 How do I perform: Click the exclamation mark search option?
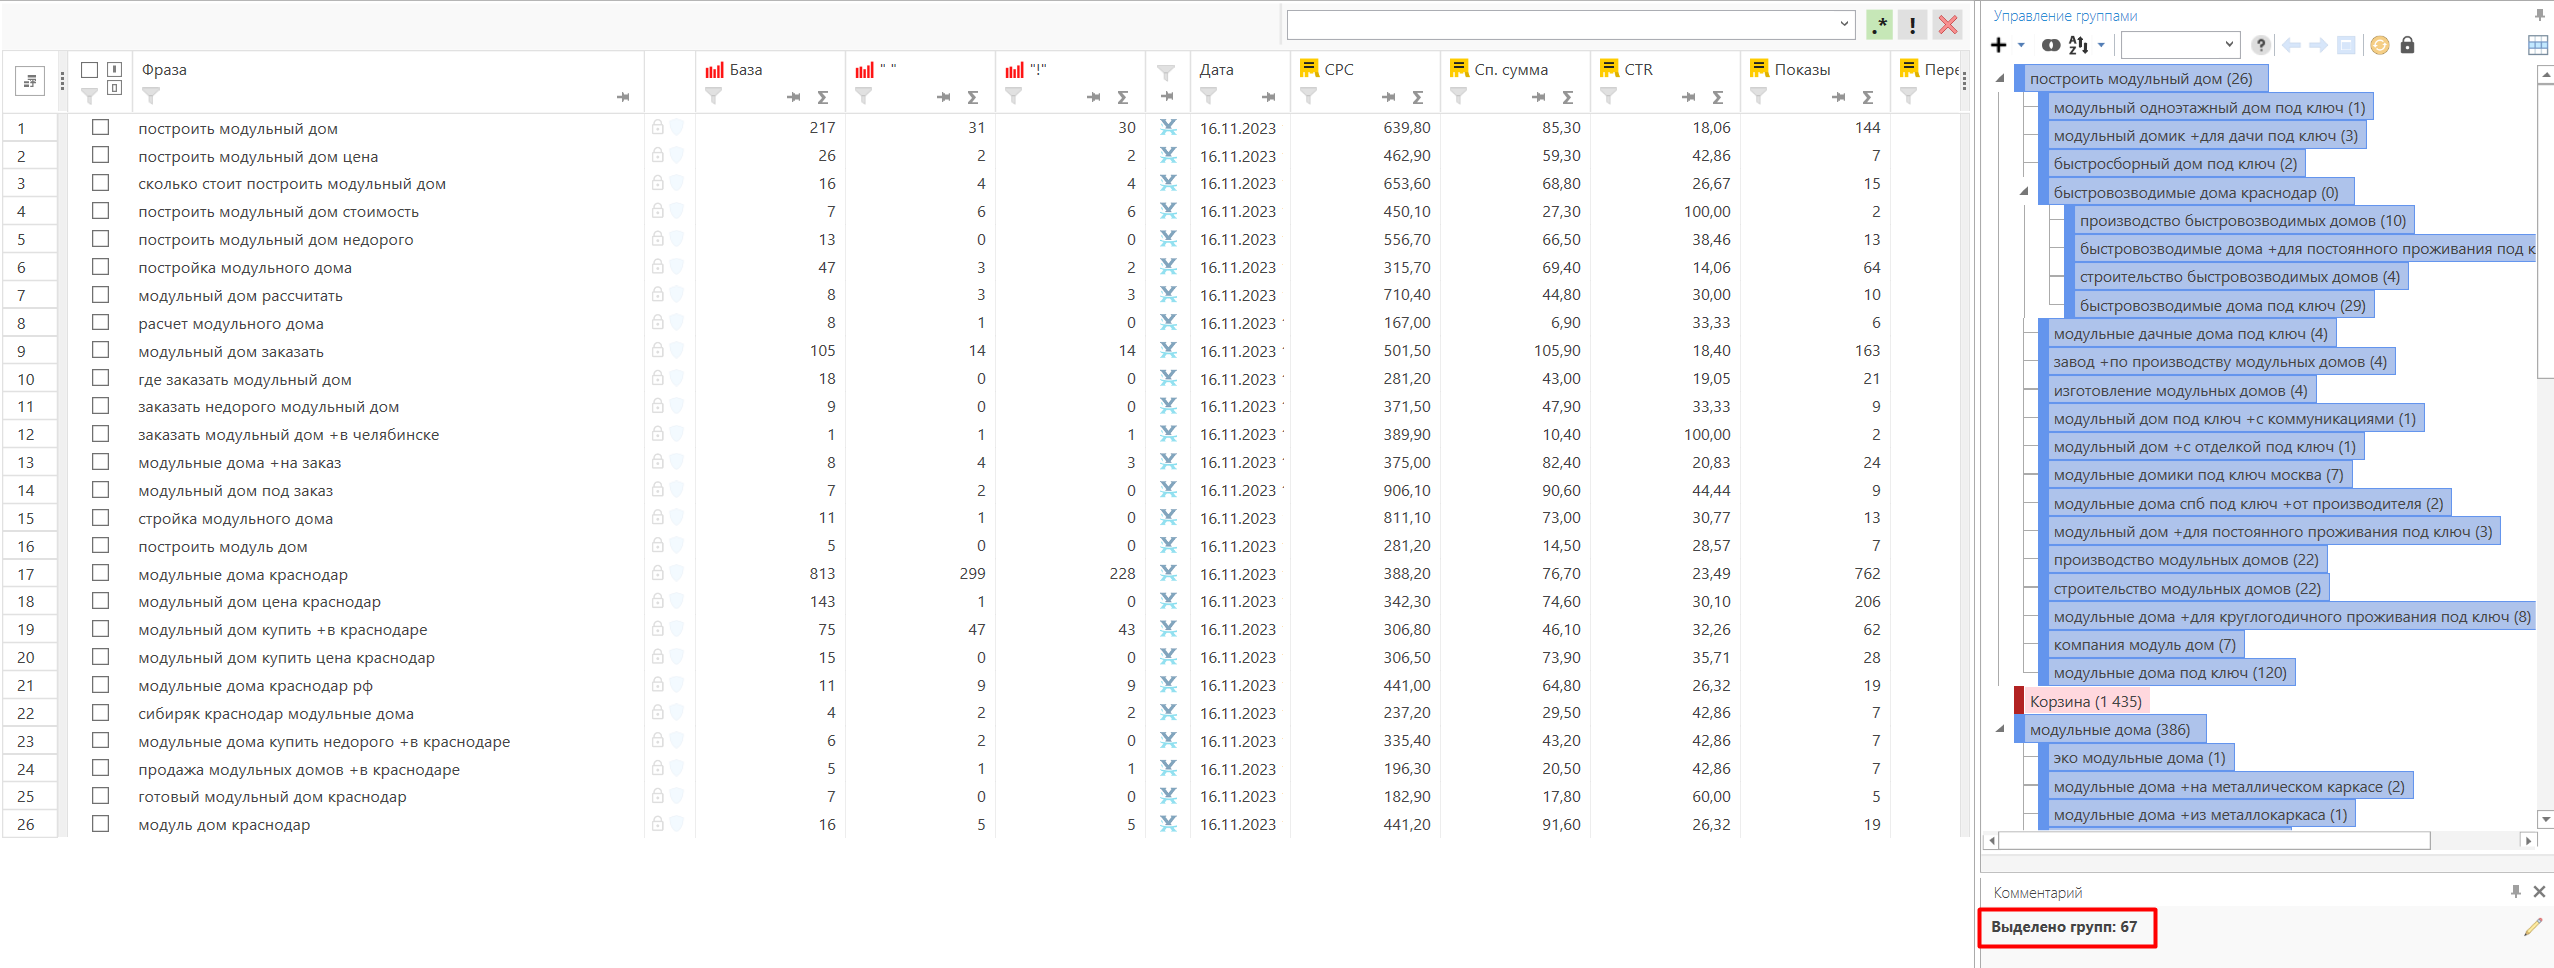pyautogui.click(x=1913, y=25)
